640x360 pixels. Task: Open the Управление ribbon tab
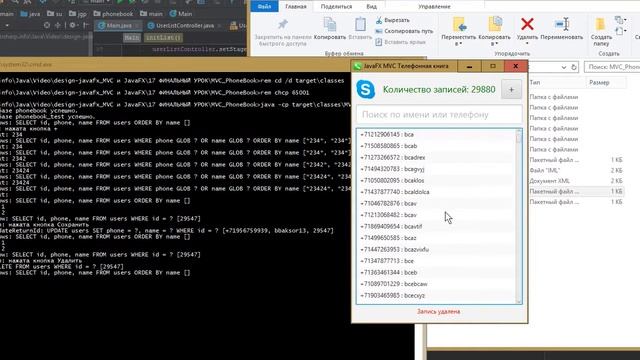click(x=434, y=7)
